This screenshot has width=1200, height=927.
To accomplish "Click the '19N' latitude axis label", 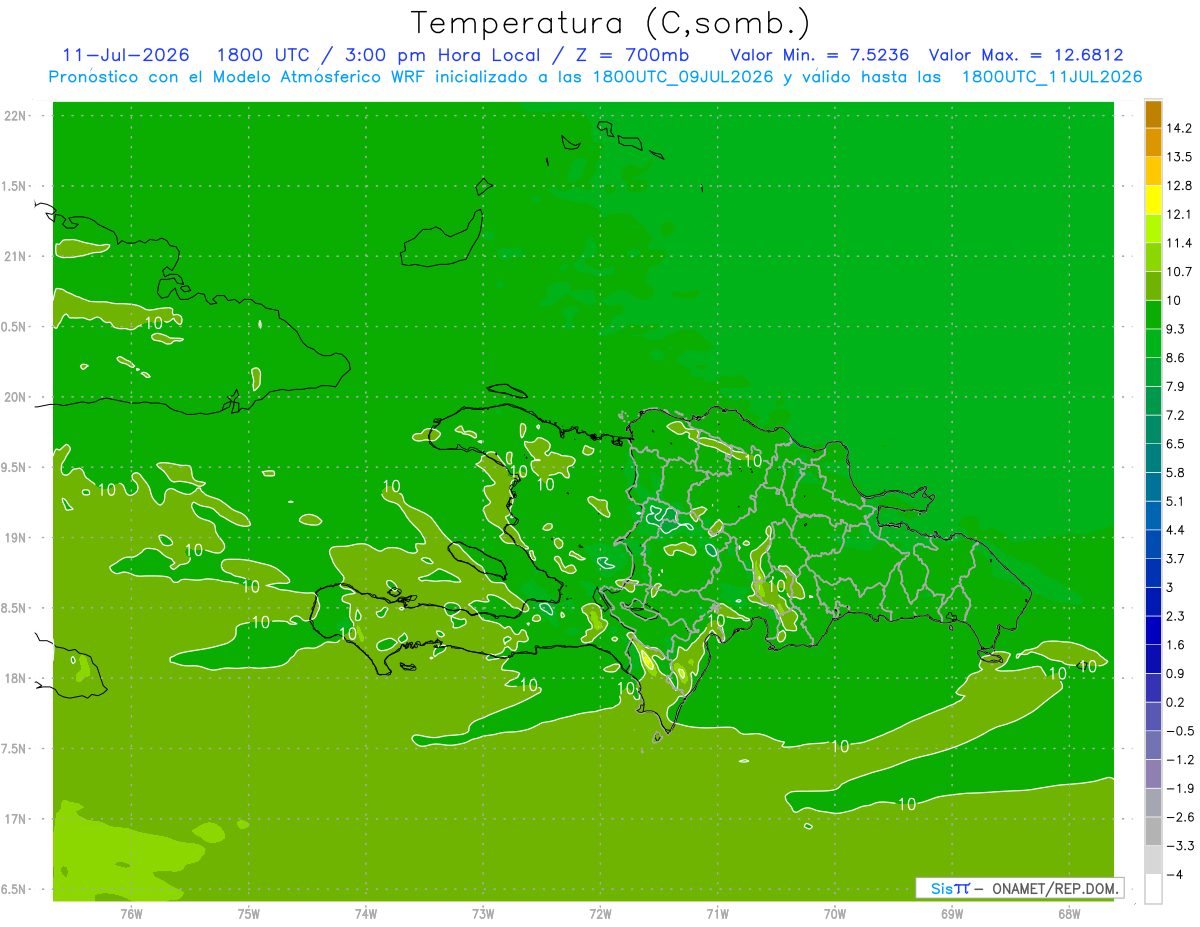I will tap(15, 538).
